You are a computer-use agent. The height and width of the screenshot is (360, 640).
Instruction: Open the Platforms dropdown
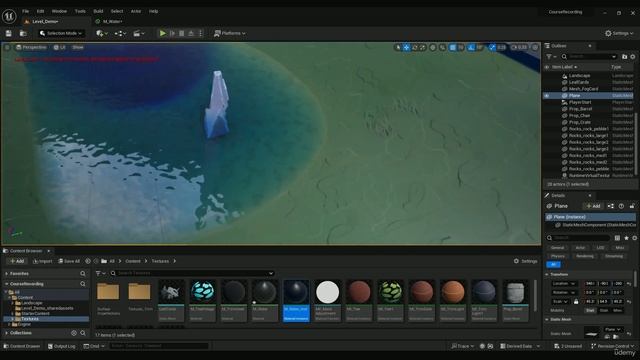click(230, 33)
